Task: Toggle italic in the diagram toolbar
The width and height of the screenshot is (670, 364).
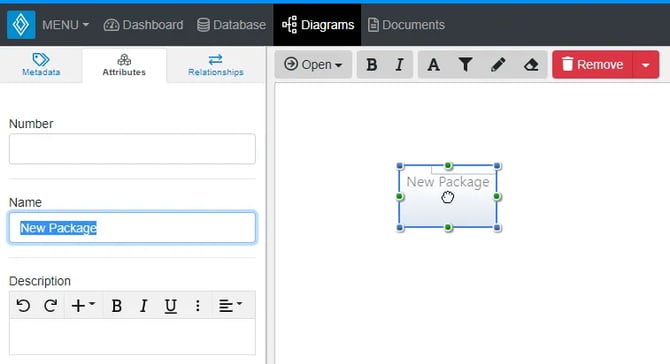Action: [x=399, y=65]
